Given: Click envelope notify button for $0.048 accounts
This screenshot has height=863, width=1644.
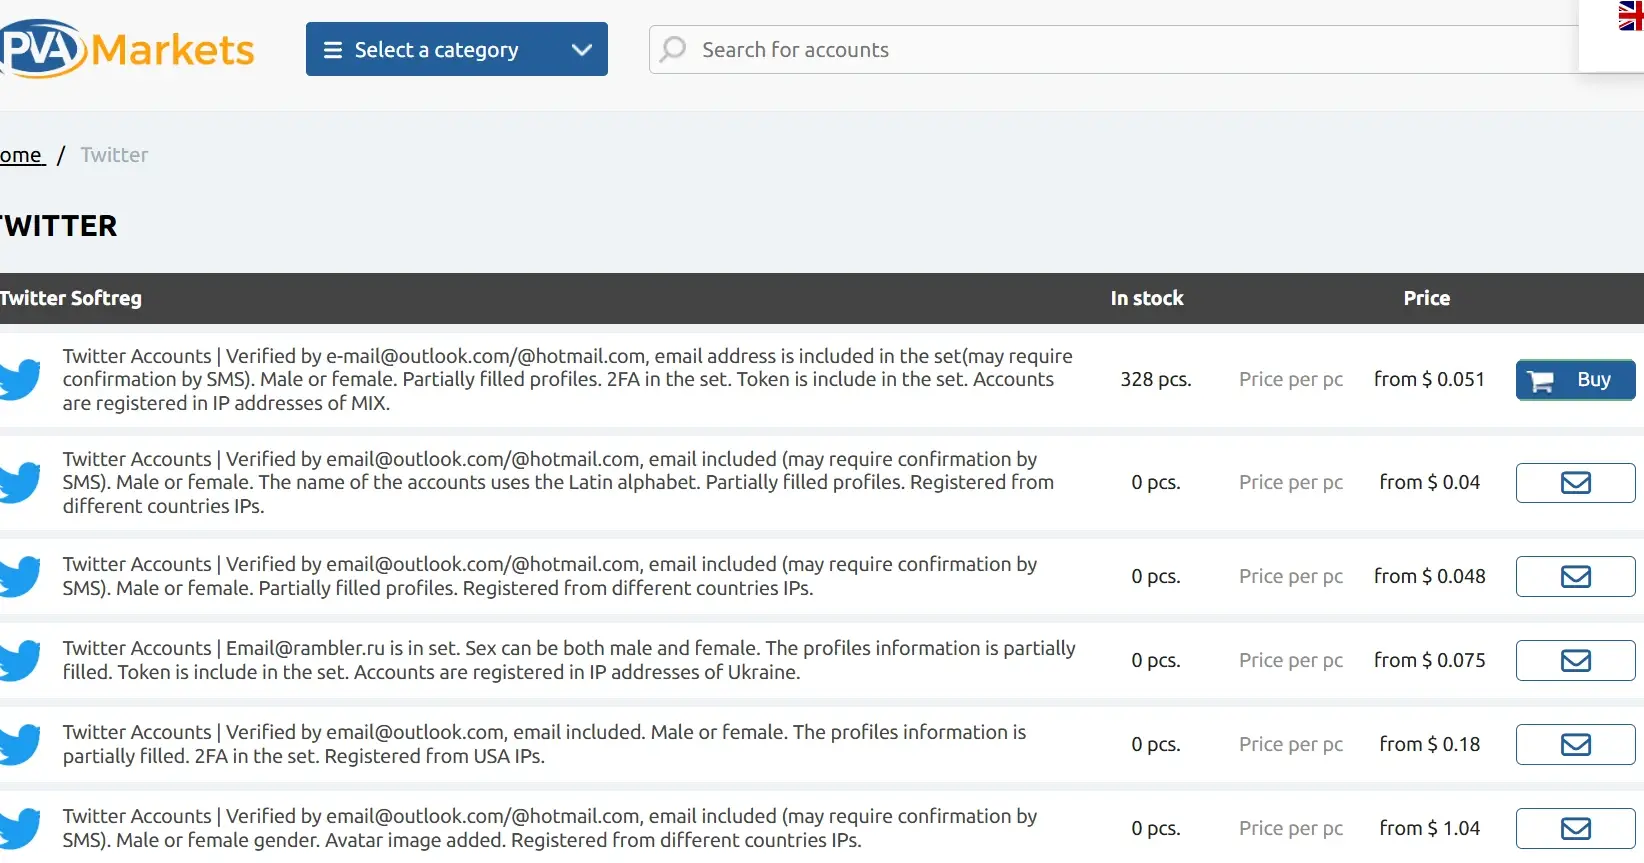Looking at the screenshot, I should pyautogui.click(x=1576, y=577).
